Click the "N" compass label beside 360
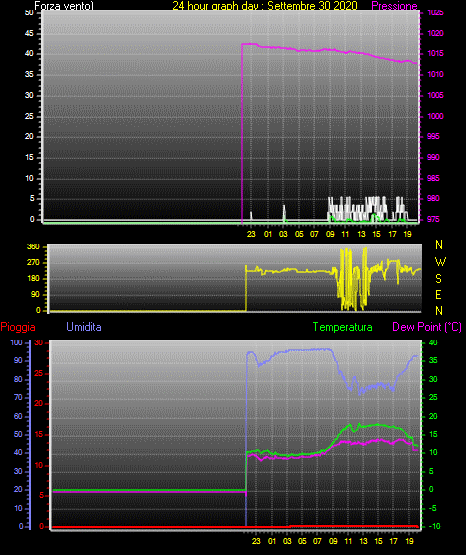The width and height of the screenshot is (466, 555). pyautogui.click(x=439, y=245)
